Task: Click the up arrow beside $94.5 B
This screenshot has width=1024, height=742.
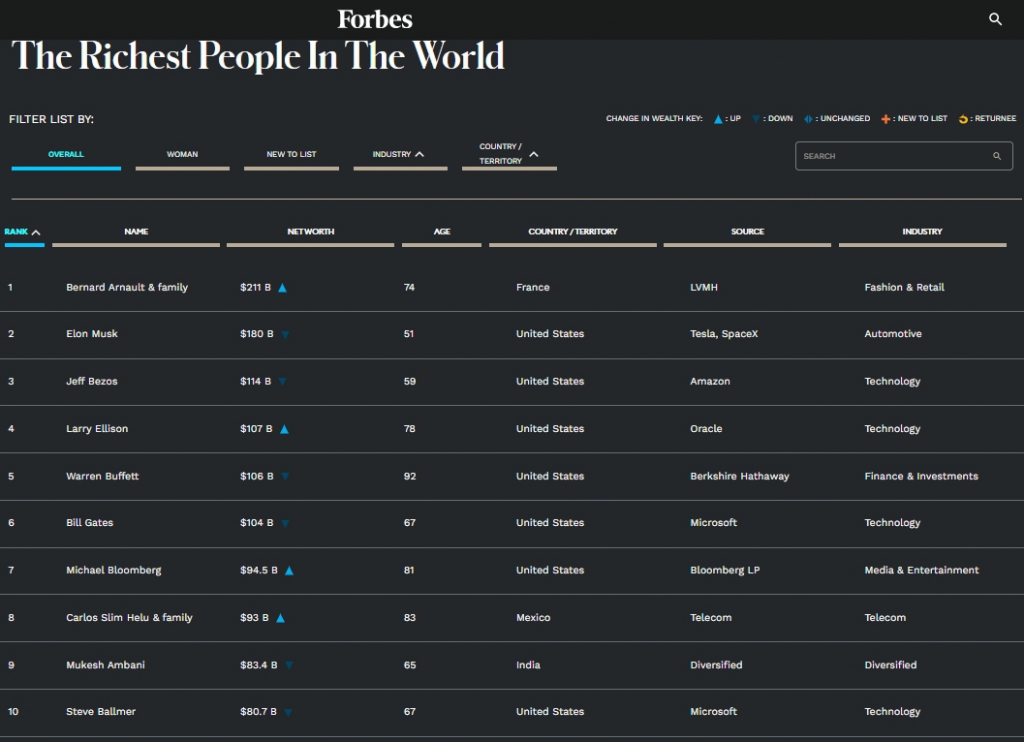Action: [x=289, y=571]
